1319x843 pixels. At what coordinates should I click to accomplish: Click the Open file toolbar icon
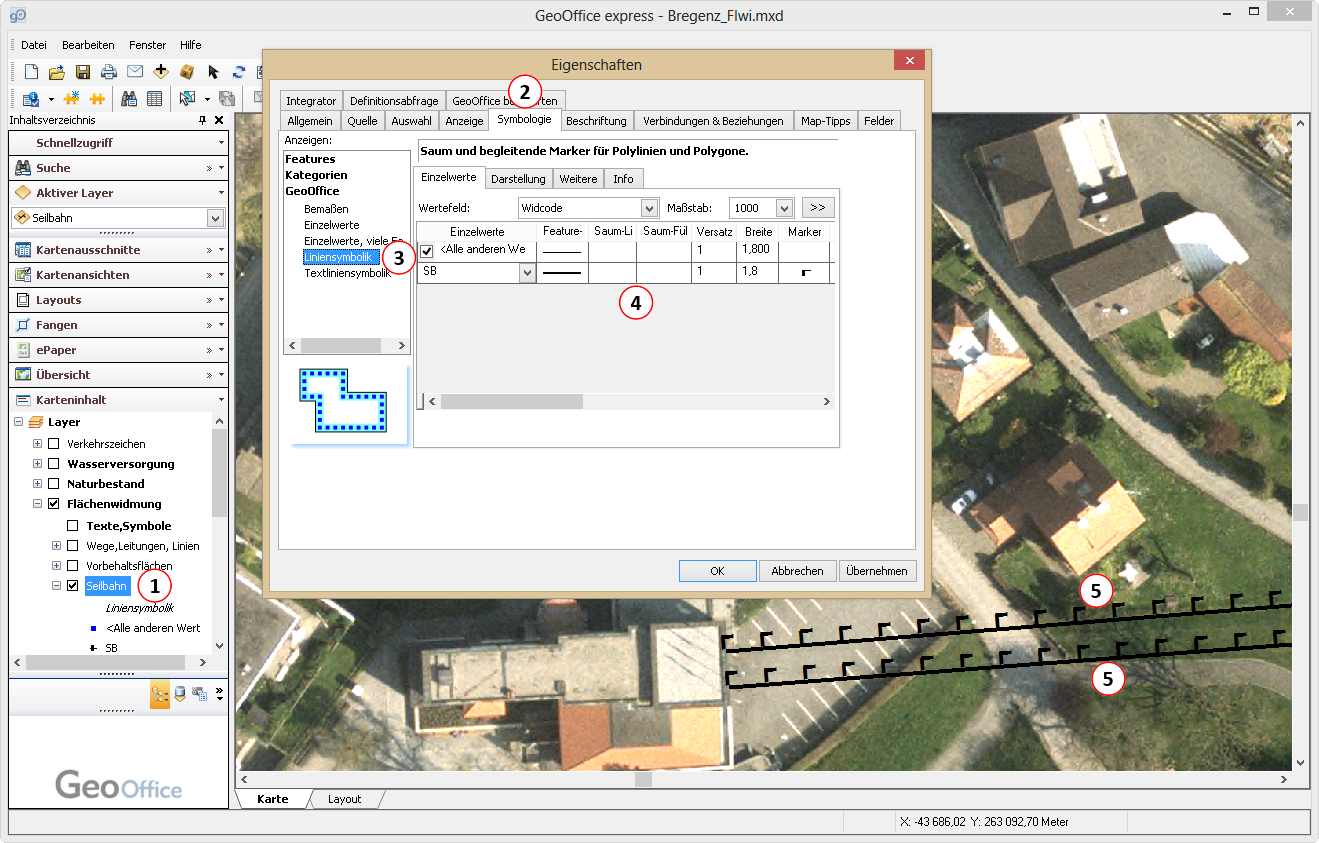[x=57, y=71]
